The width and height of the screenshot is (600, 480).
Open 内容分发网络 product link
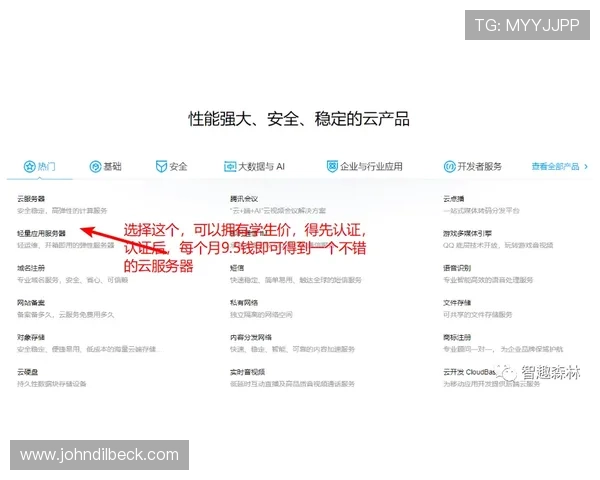tap(251, 337)
